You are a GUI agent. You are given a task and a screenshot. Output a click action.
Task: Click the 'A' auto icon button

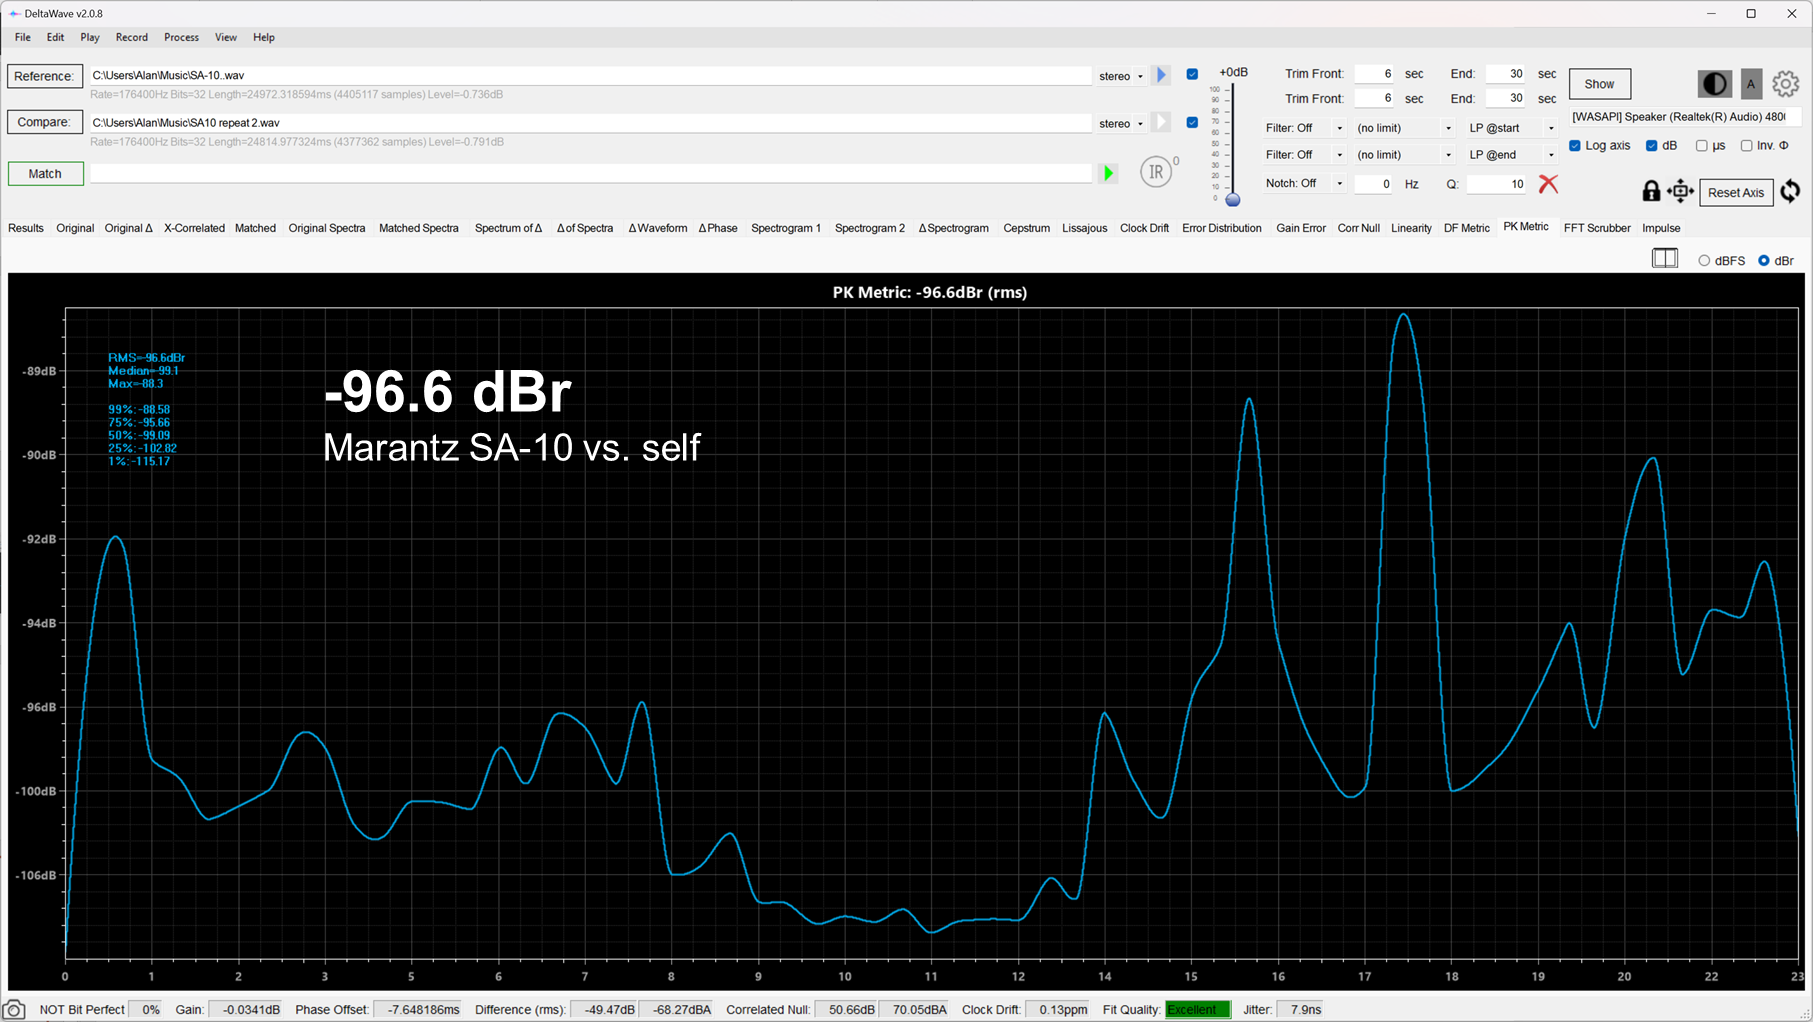coord(1751,84)
